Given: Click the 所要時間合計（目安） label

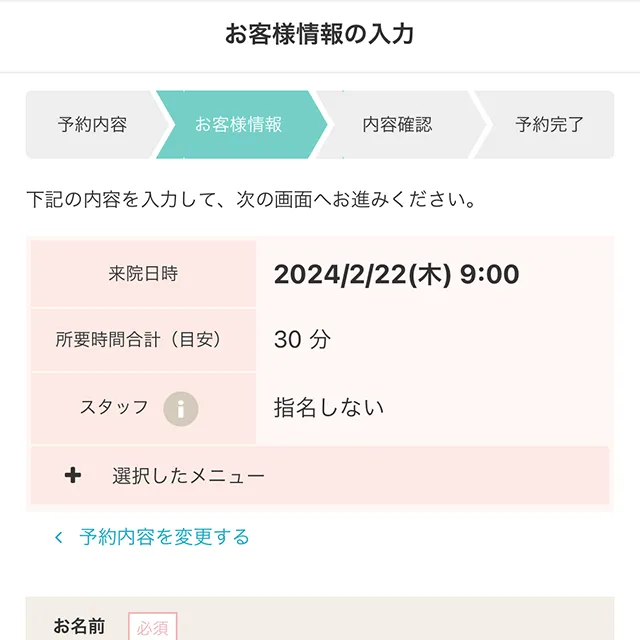Looking at the screenshot, I should pyautogui.click(x=139, y=340).
